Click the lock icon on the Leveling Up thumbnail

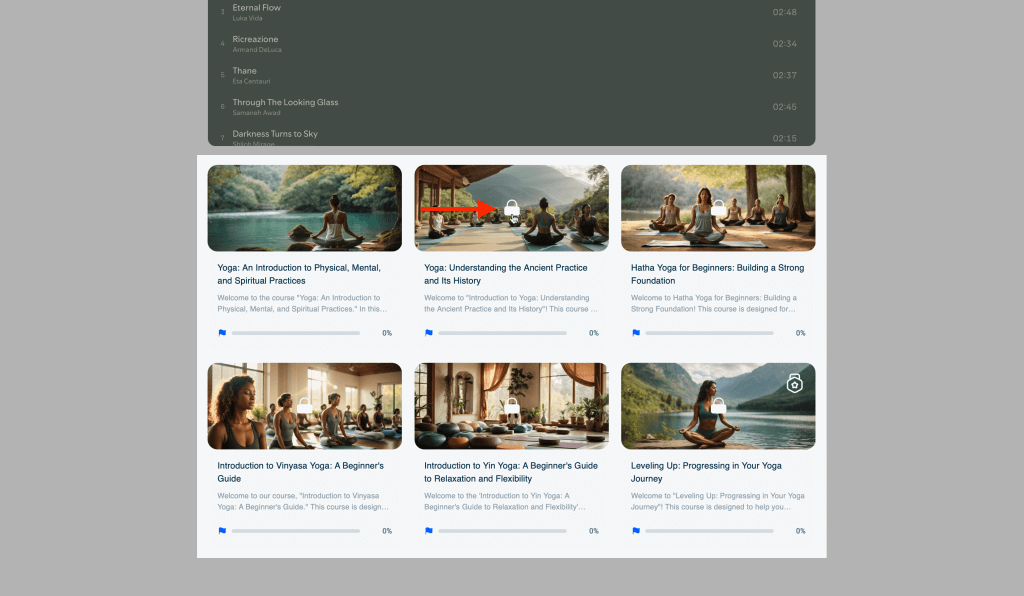pyautogui.click(x=718, y=405)
